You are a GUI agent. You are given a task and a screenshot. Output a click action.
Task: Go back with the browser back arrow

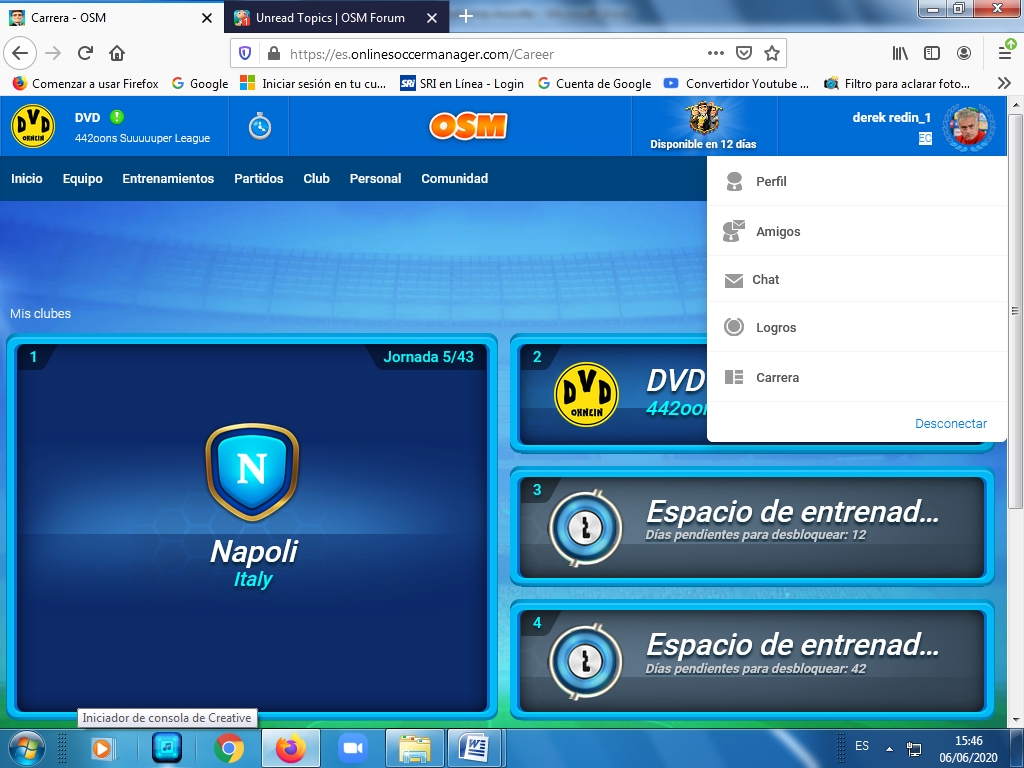tap(20, 53)
